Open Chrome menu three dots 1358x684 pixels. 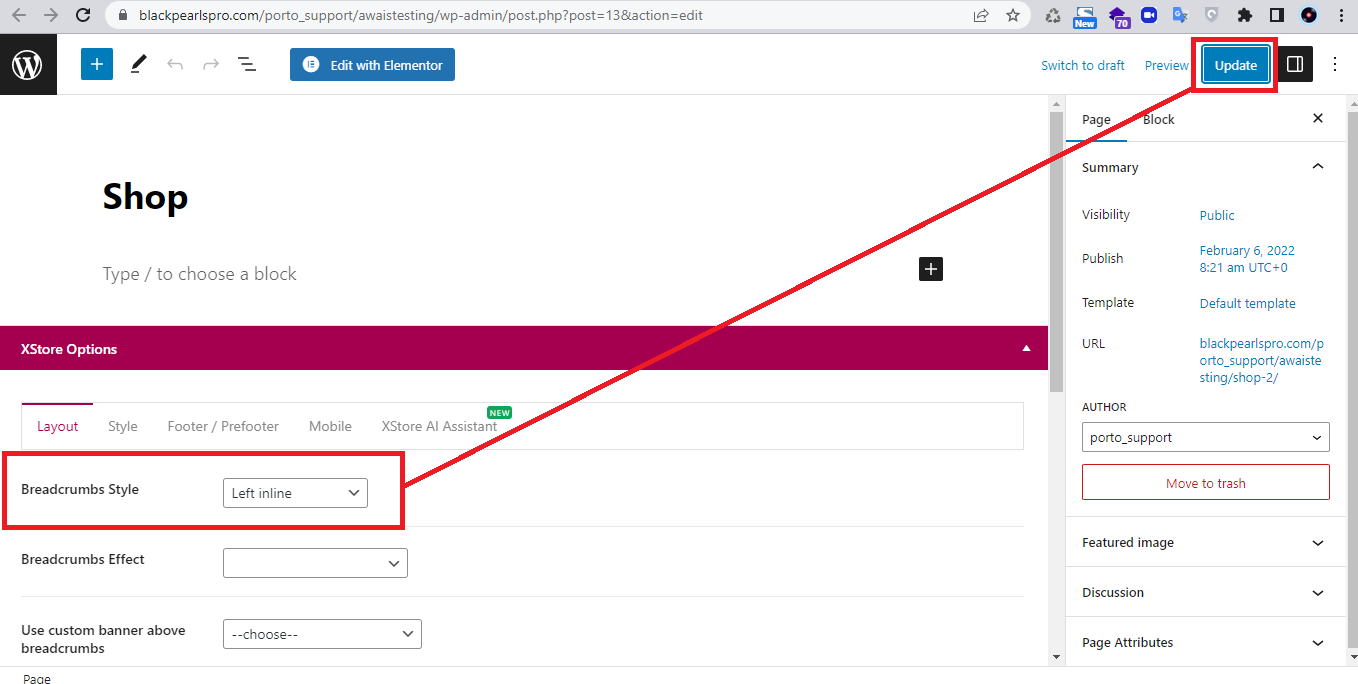[1341, 15]
